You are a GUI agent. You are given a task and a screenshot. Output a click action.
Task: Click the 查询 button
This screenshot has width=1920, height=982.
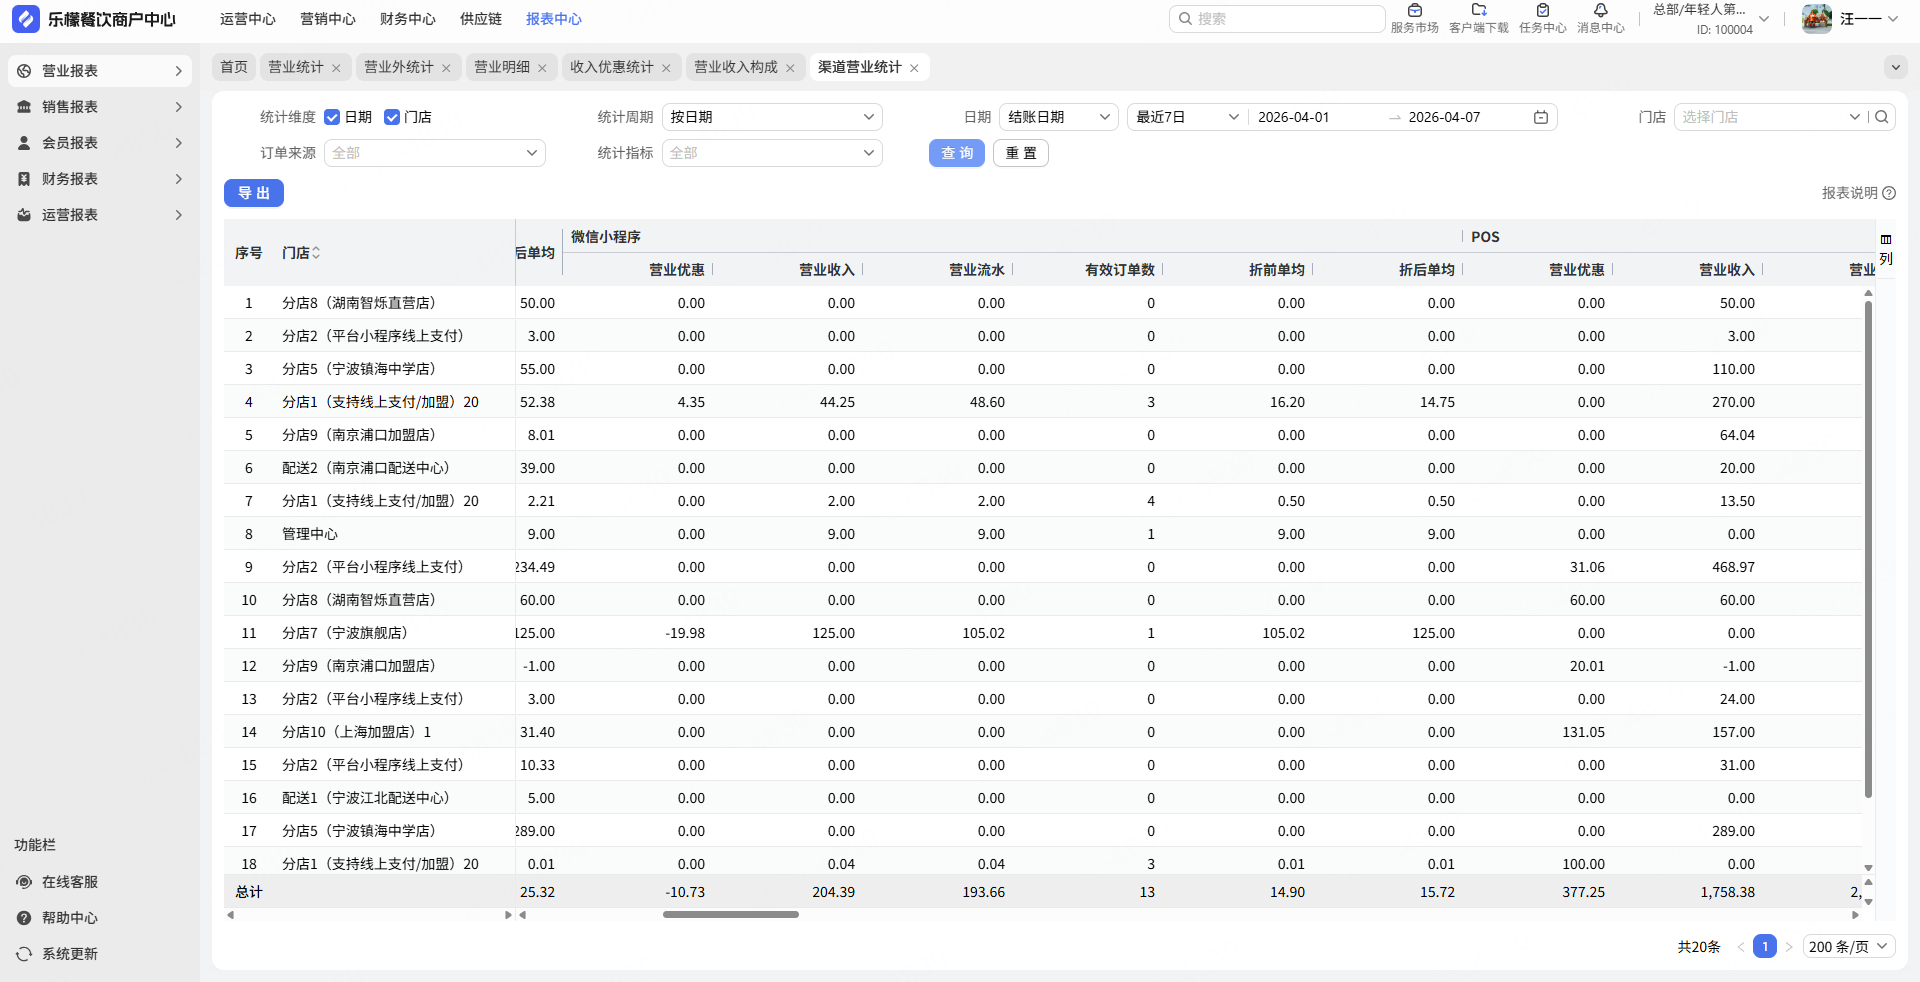pyautogui.click(x=956, y=153)
